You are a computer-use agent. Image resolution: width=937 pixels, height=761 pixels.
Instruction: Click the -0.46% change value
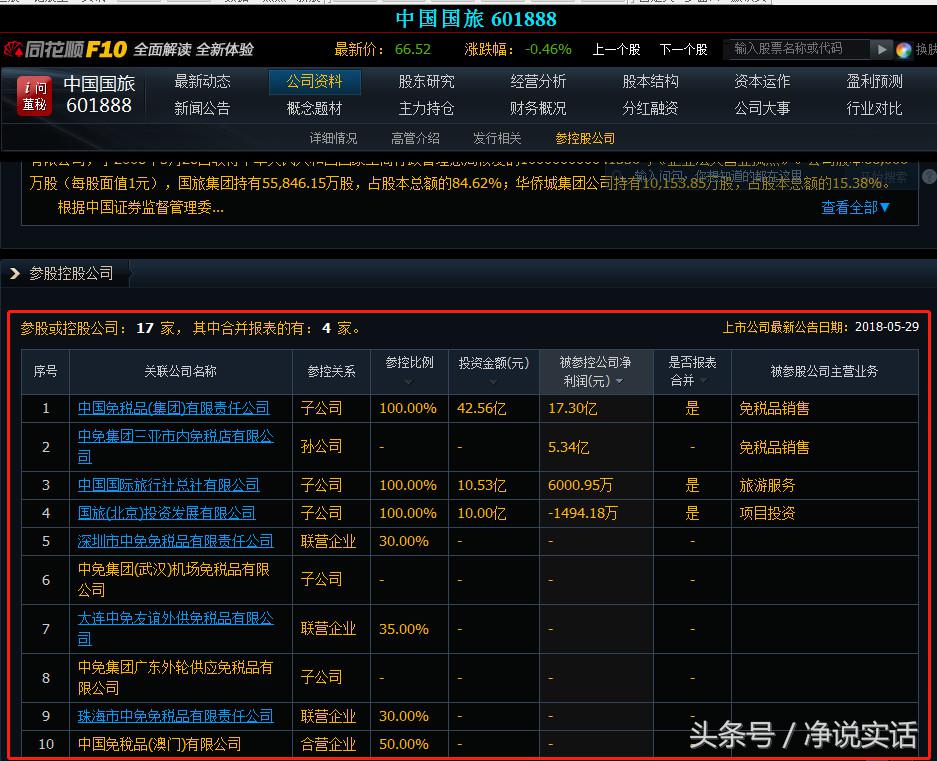coord(548,49)
